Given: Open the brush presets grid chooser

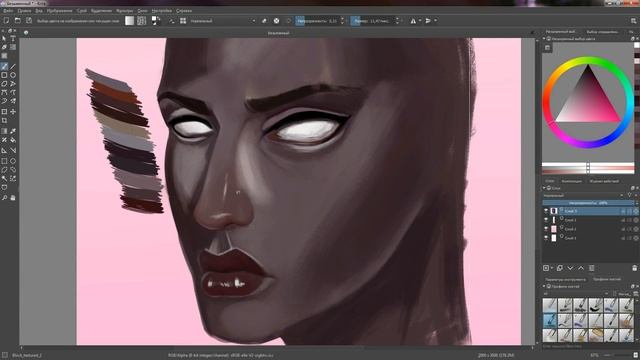Looking at the screenshot, I should [183, 20].
